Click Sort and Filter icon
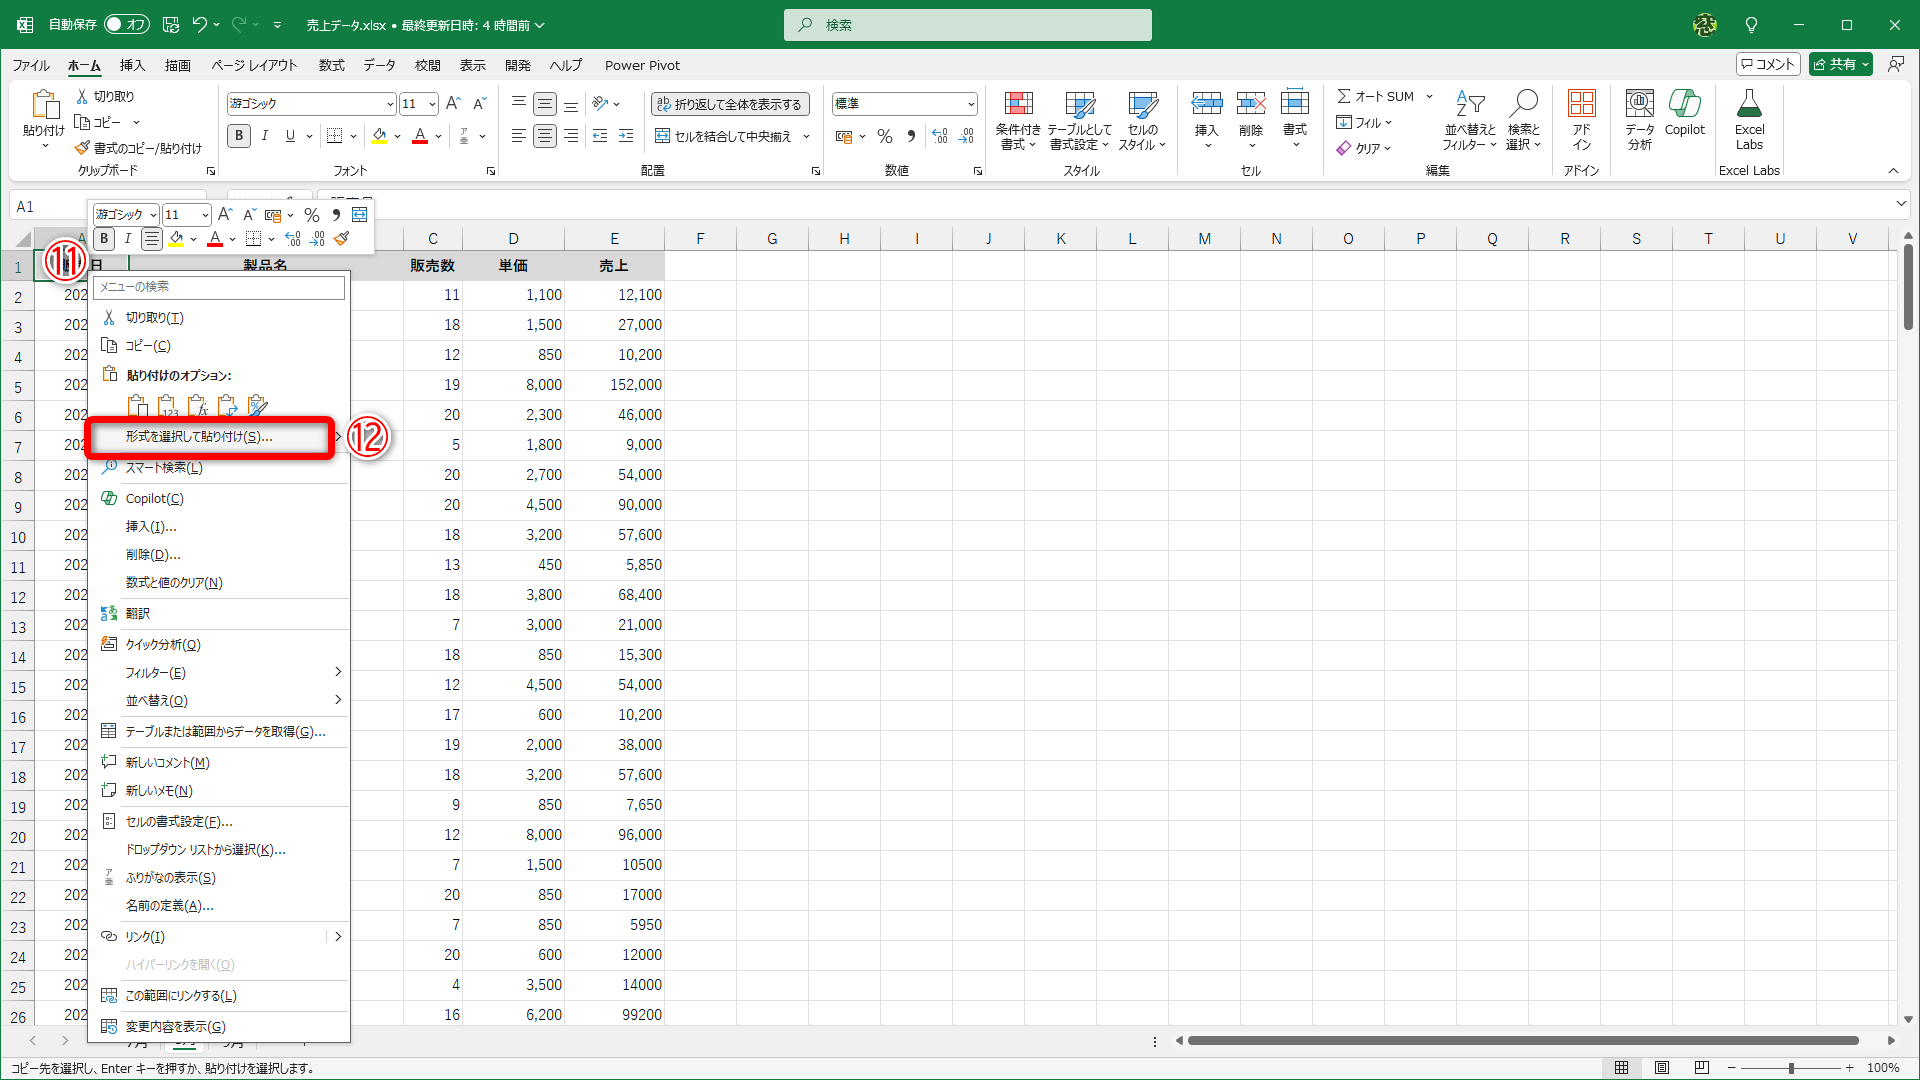The width and height of the screenshot is (1920, 1080). tap(1469, 104)
